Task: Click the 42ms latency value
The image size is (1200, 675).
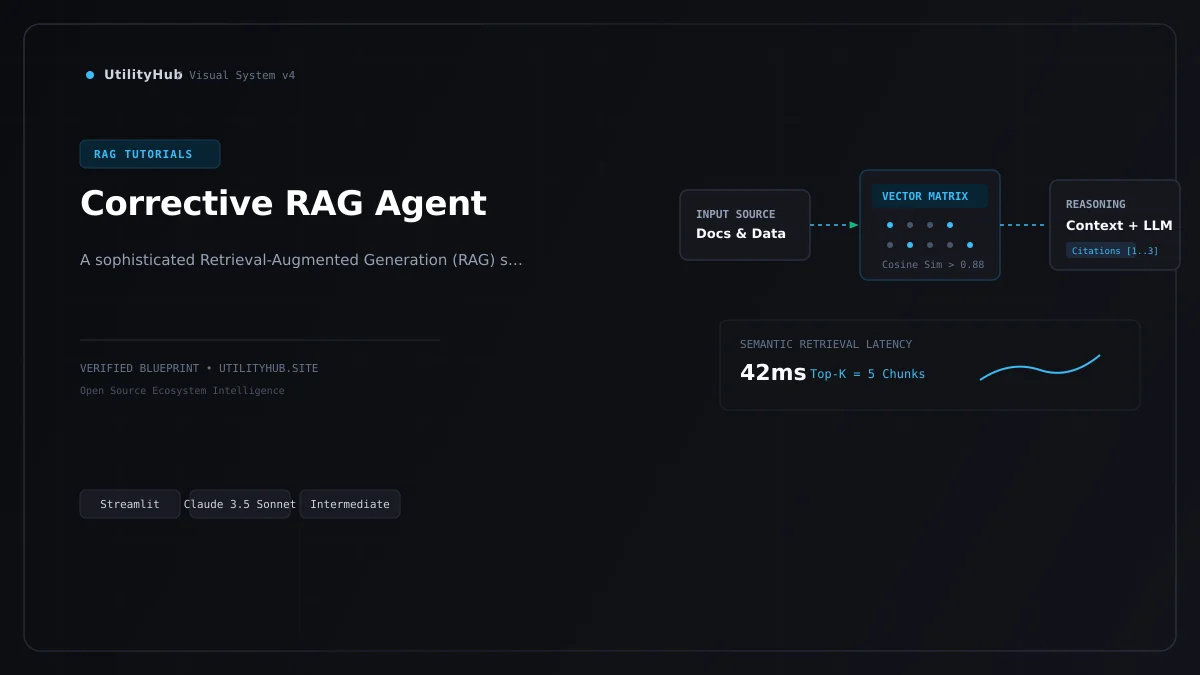Action: click(x=773, y=373)
